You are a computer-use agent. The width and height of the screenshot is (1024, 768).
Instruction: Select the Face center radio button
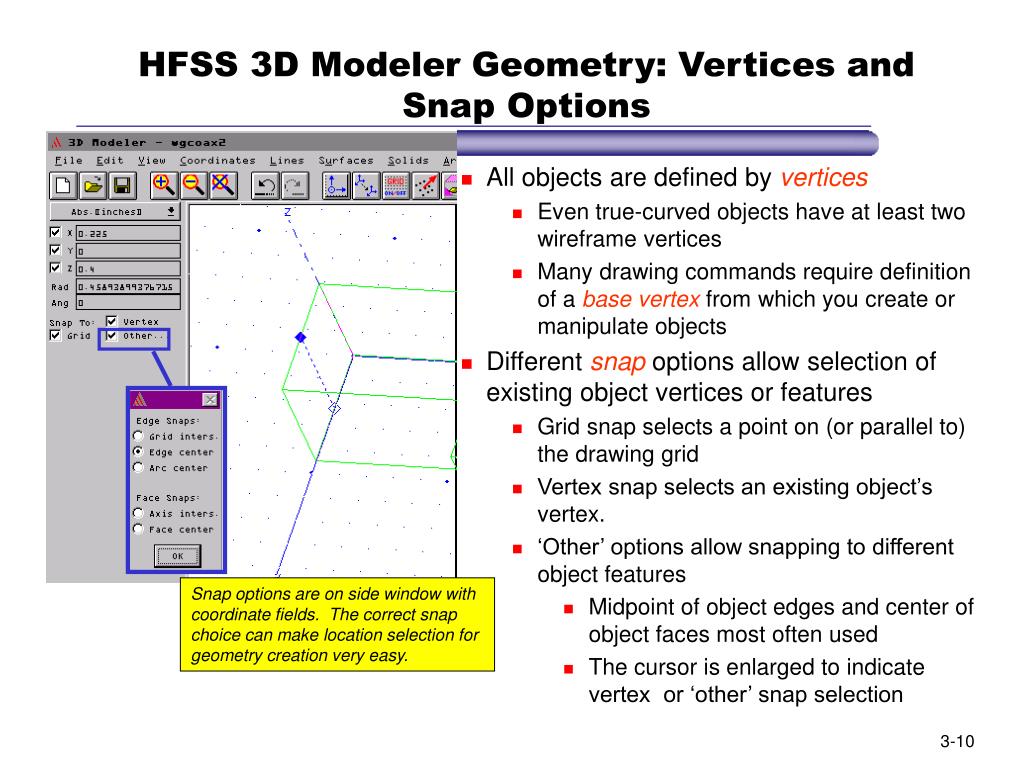click(x=138, y=528)
